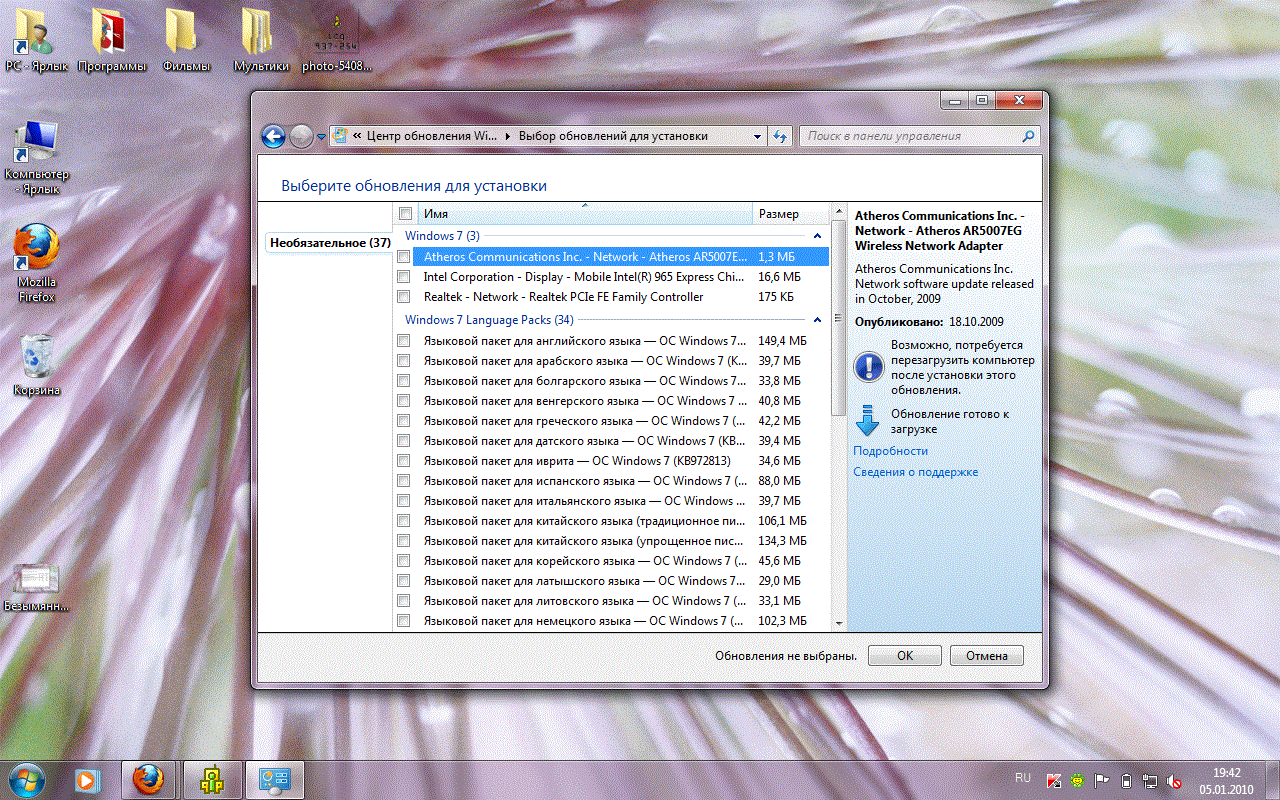Click the Forward arrow next to Back
The height and width of the screenshot is (800, 1280).
tap(301, 136)
